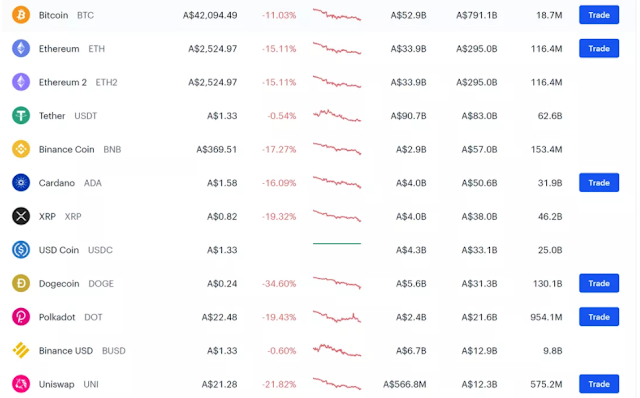The image size is (640, 398).
Task: Click the Binance USD yellow icon
Action: (21, 350)
